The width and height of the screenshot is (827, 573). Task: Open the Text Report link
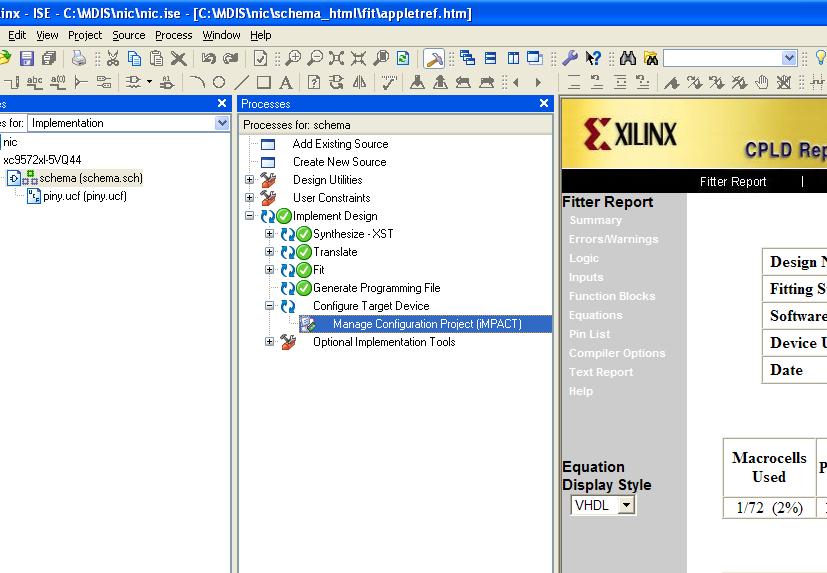tap(601, 372)
